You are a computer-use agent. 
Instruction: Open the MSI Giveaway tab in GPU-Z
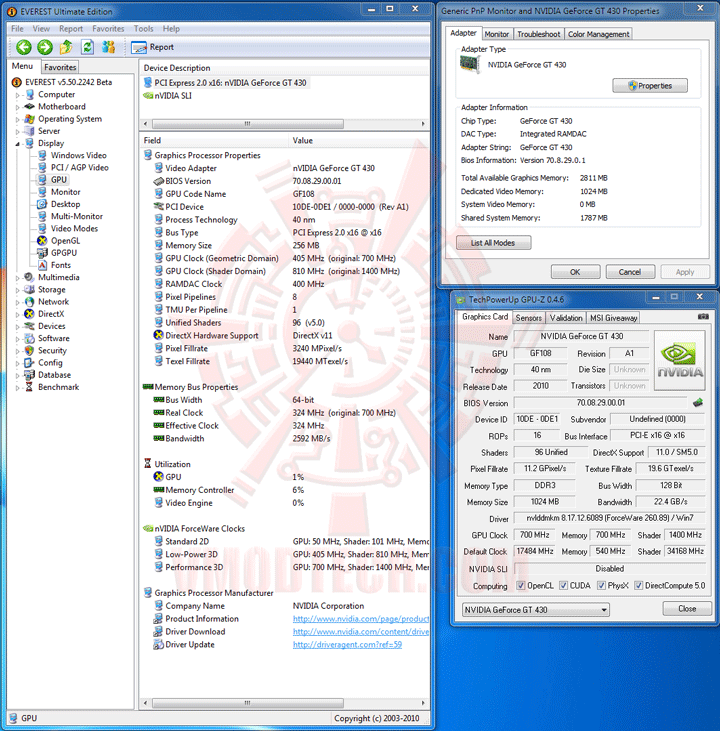point(613,318)
